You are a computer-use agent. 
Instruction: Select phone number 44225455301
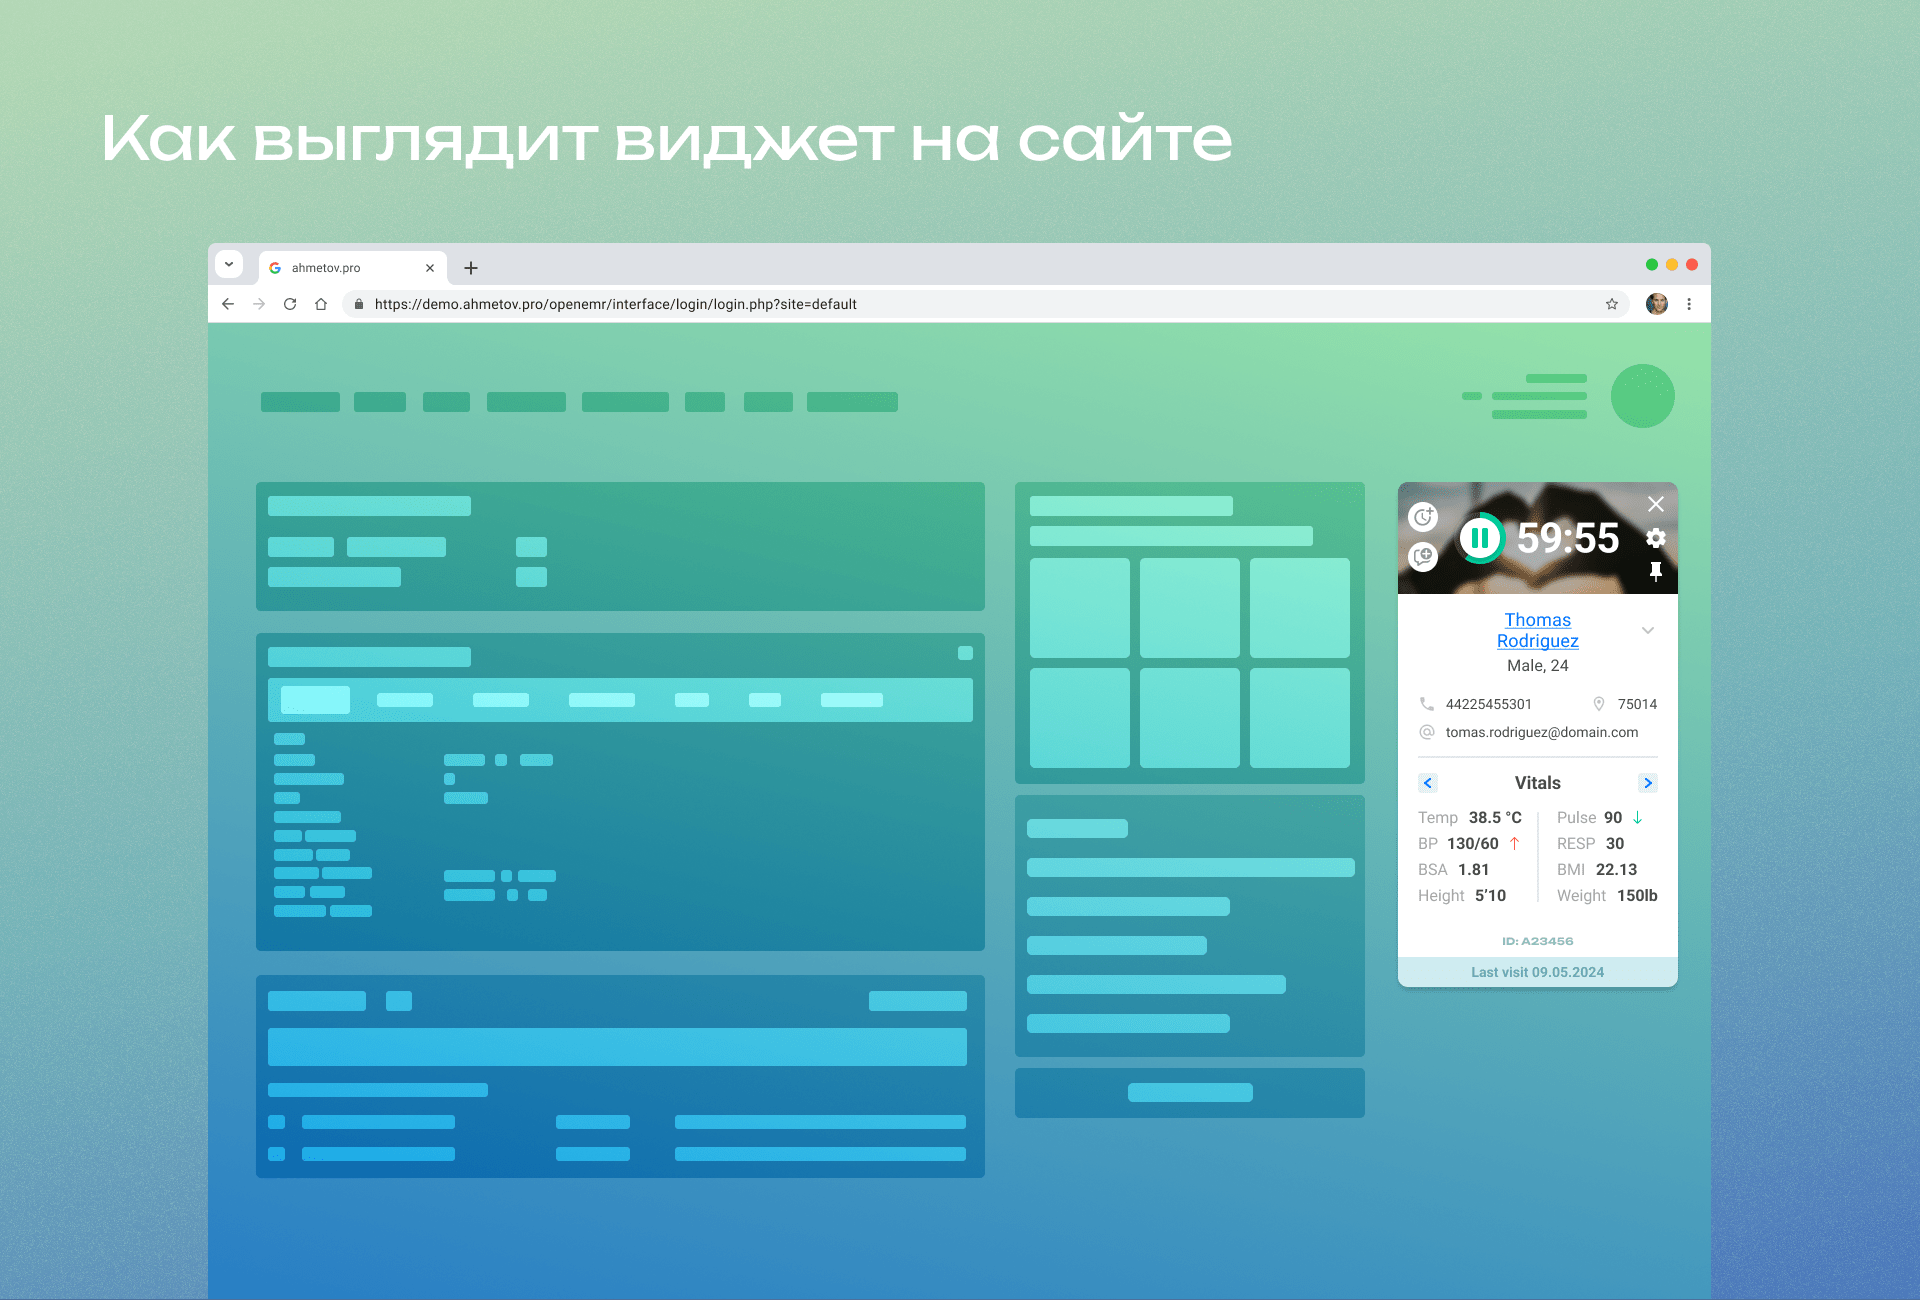click(x=1489, y=704)
